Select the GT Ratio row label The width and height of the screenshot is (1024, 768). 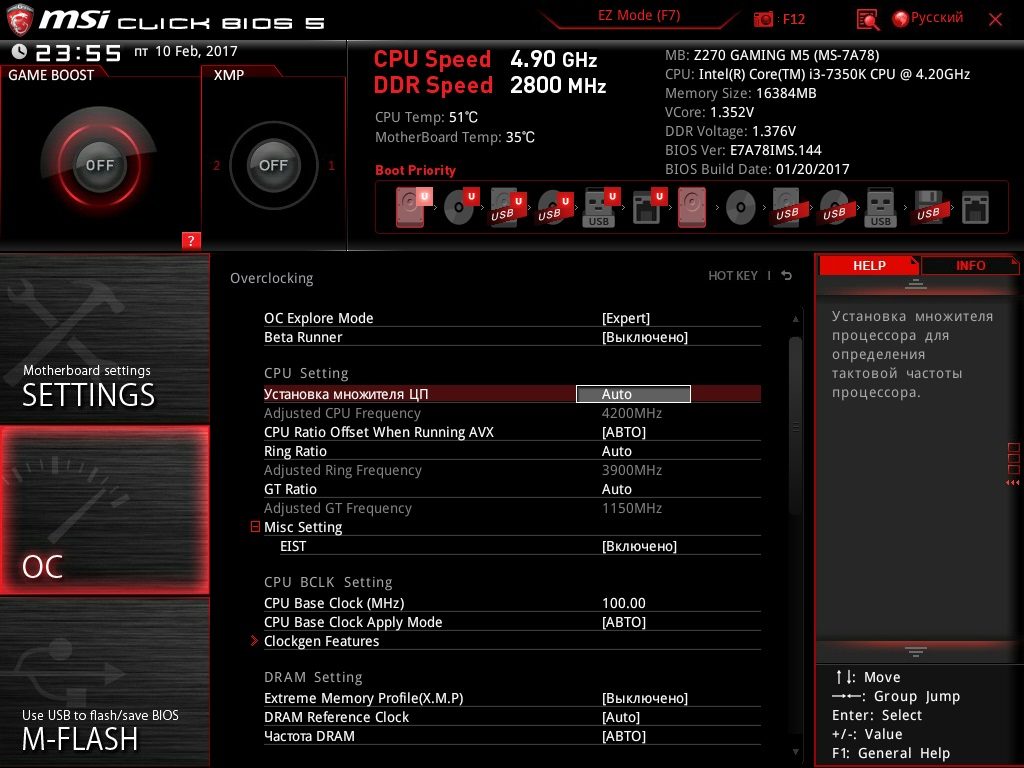[x=290, y=489]
